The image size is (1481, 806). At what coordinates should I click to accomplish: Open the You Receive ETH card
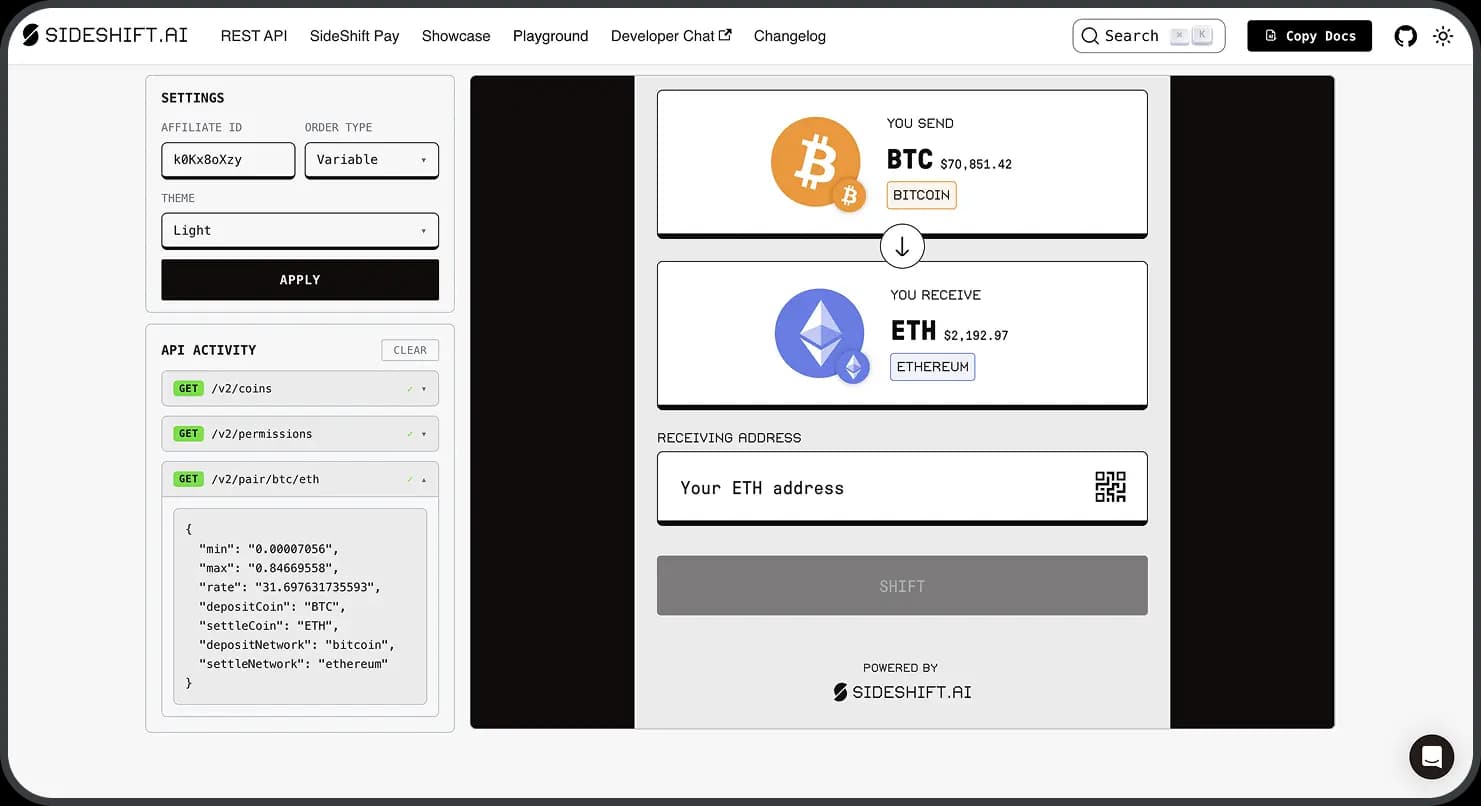coord(902,335)
